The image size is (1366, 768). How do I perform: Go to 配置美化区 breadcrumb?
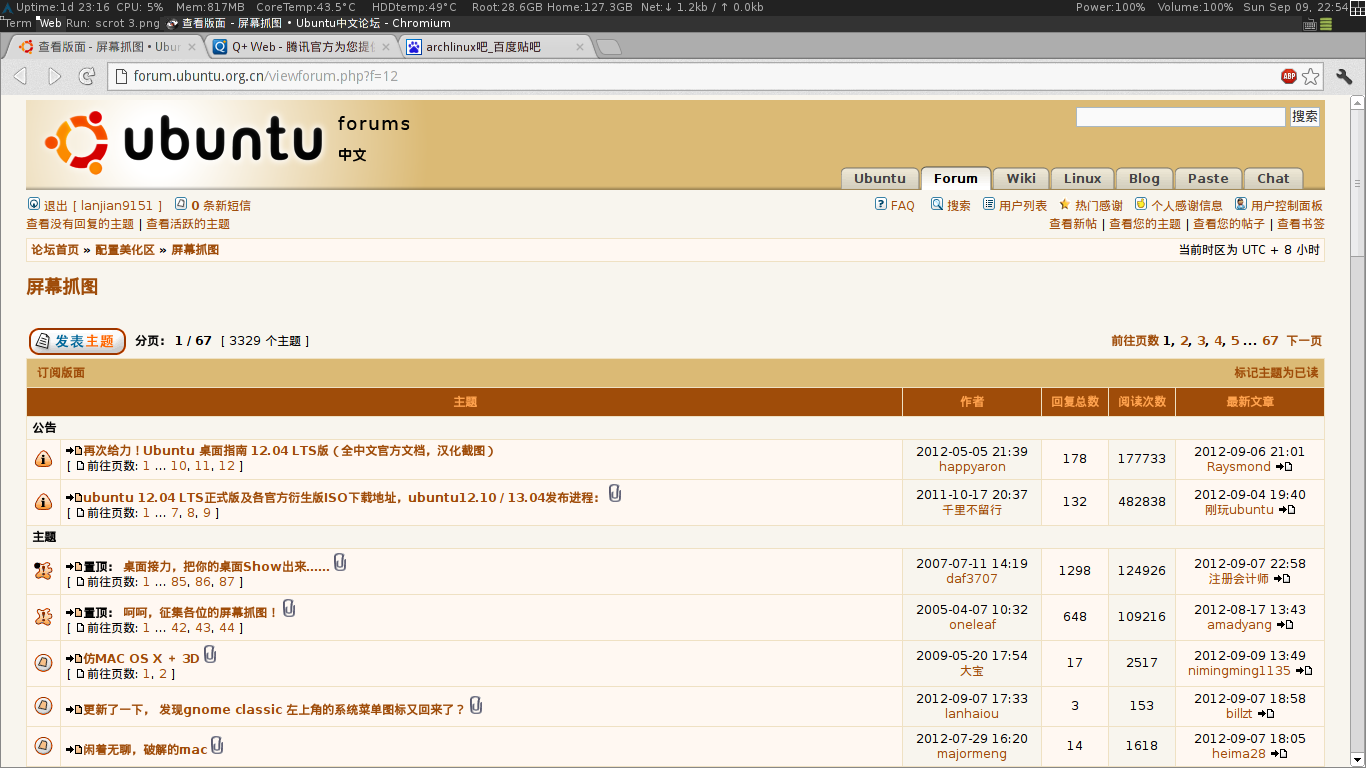(125, 250)
